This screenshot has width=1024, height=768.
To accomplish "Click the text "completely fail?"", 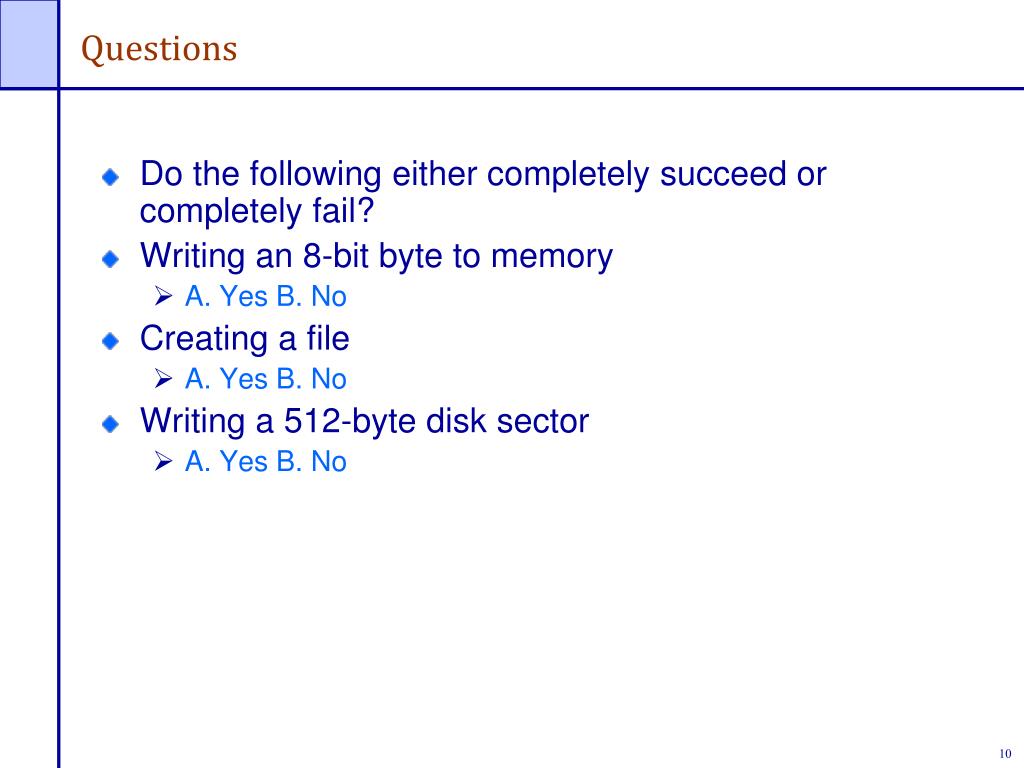I will 257,212.
